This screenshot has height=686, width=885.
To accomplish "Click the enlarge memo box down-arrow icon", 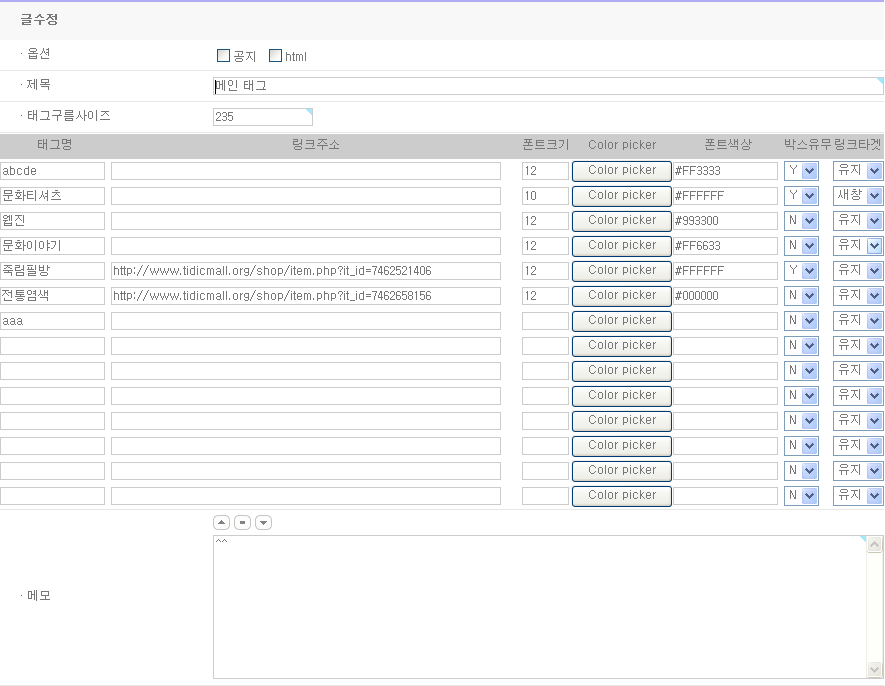I will tap(263, 523).
